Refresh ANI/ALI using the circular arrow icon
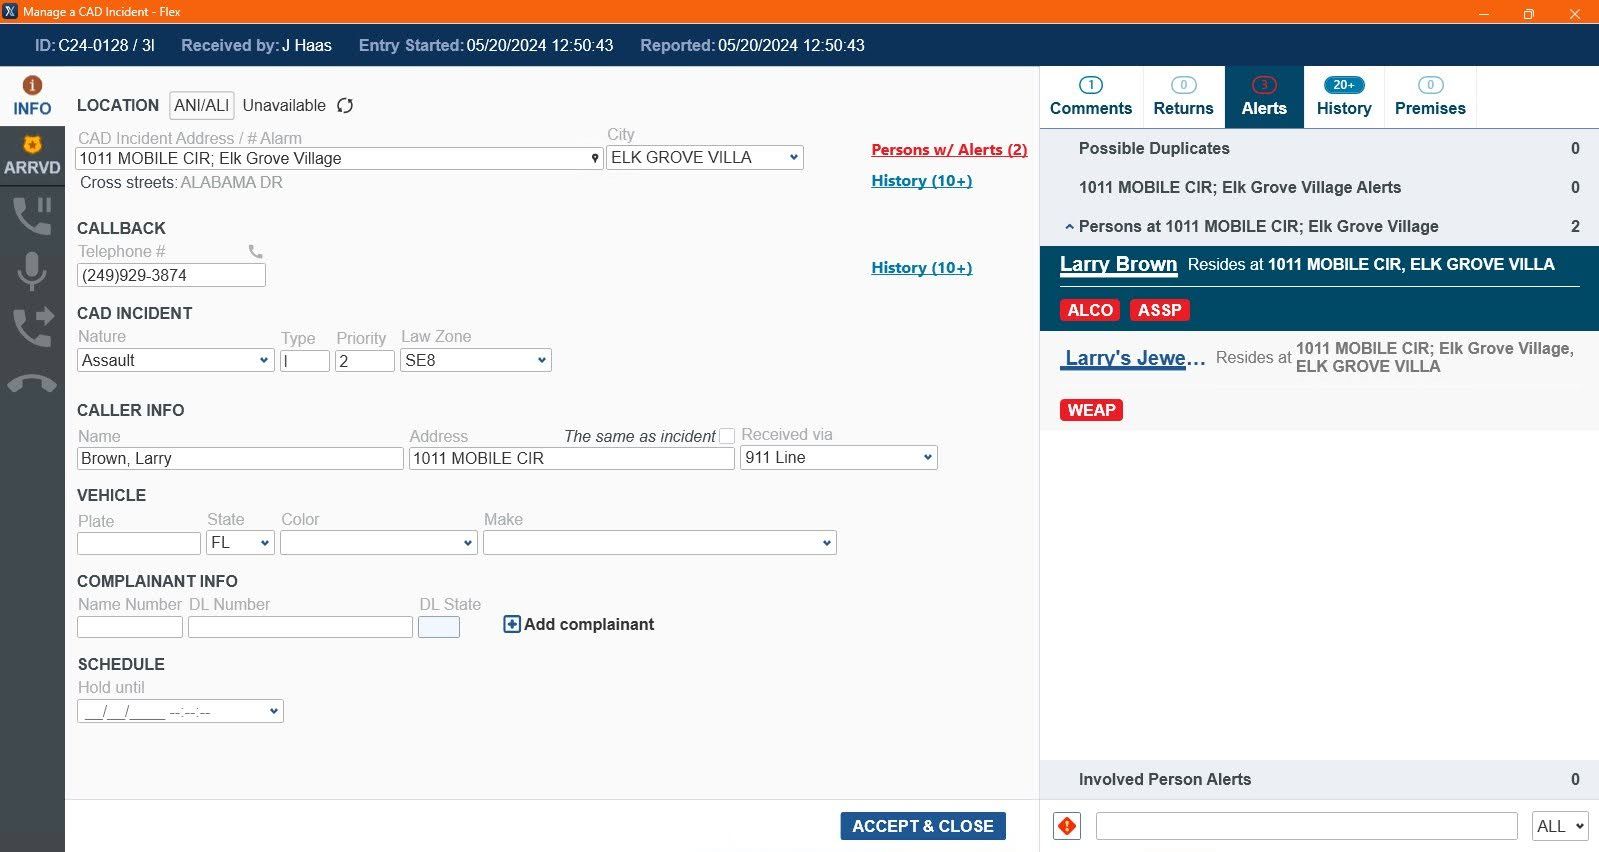1599x852 pixels. (345, 106)
